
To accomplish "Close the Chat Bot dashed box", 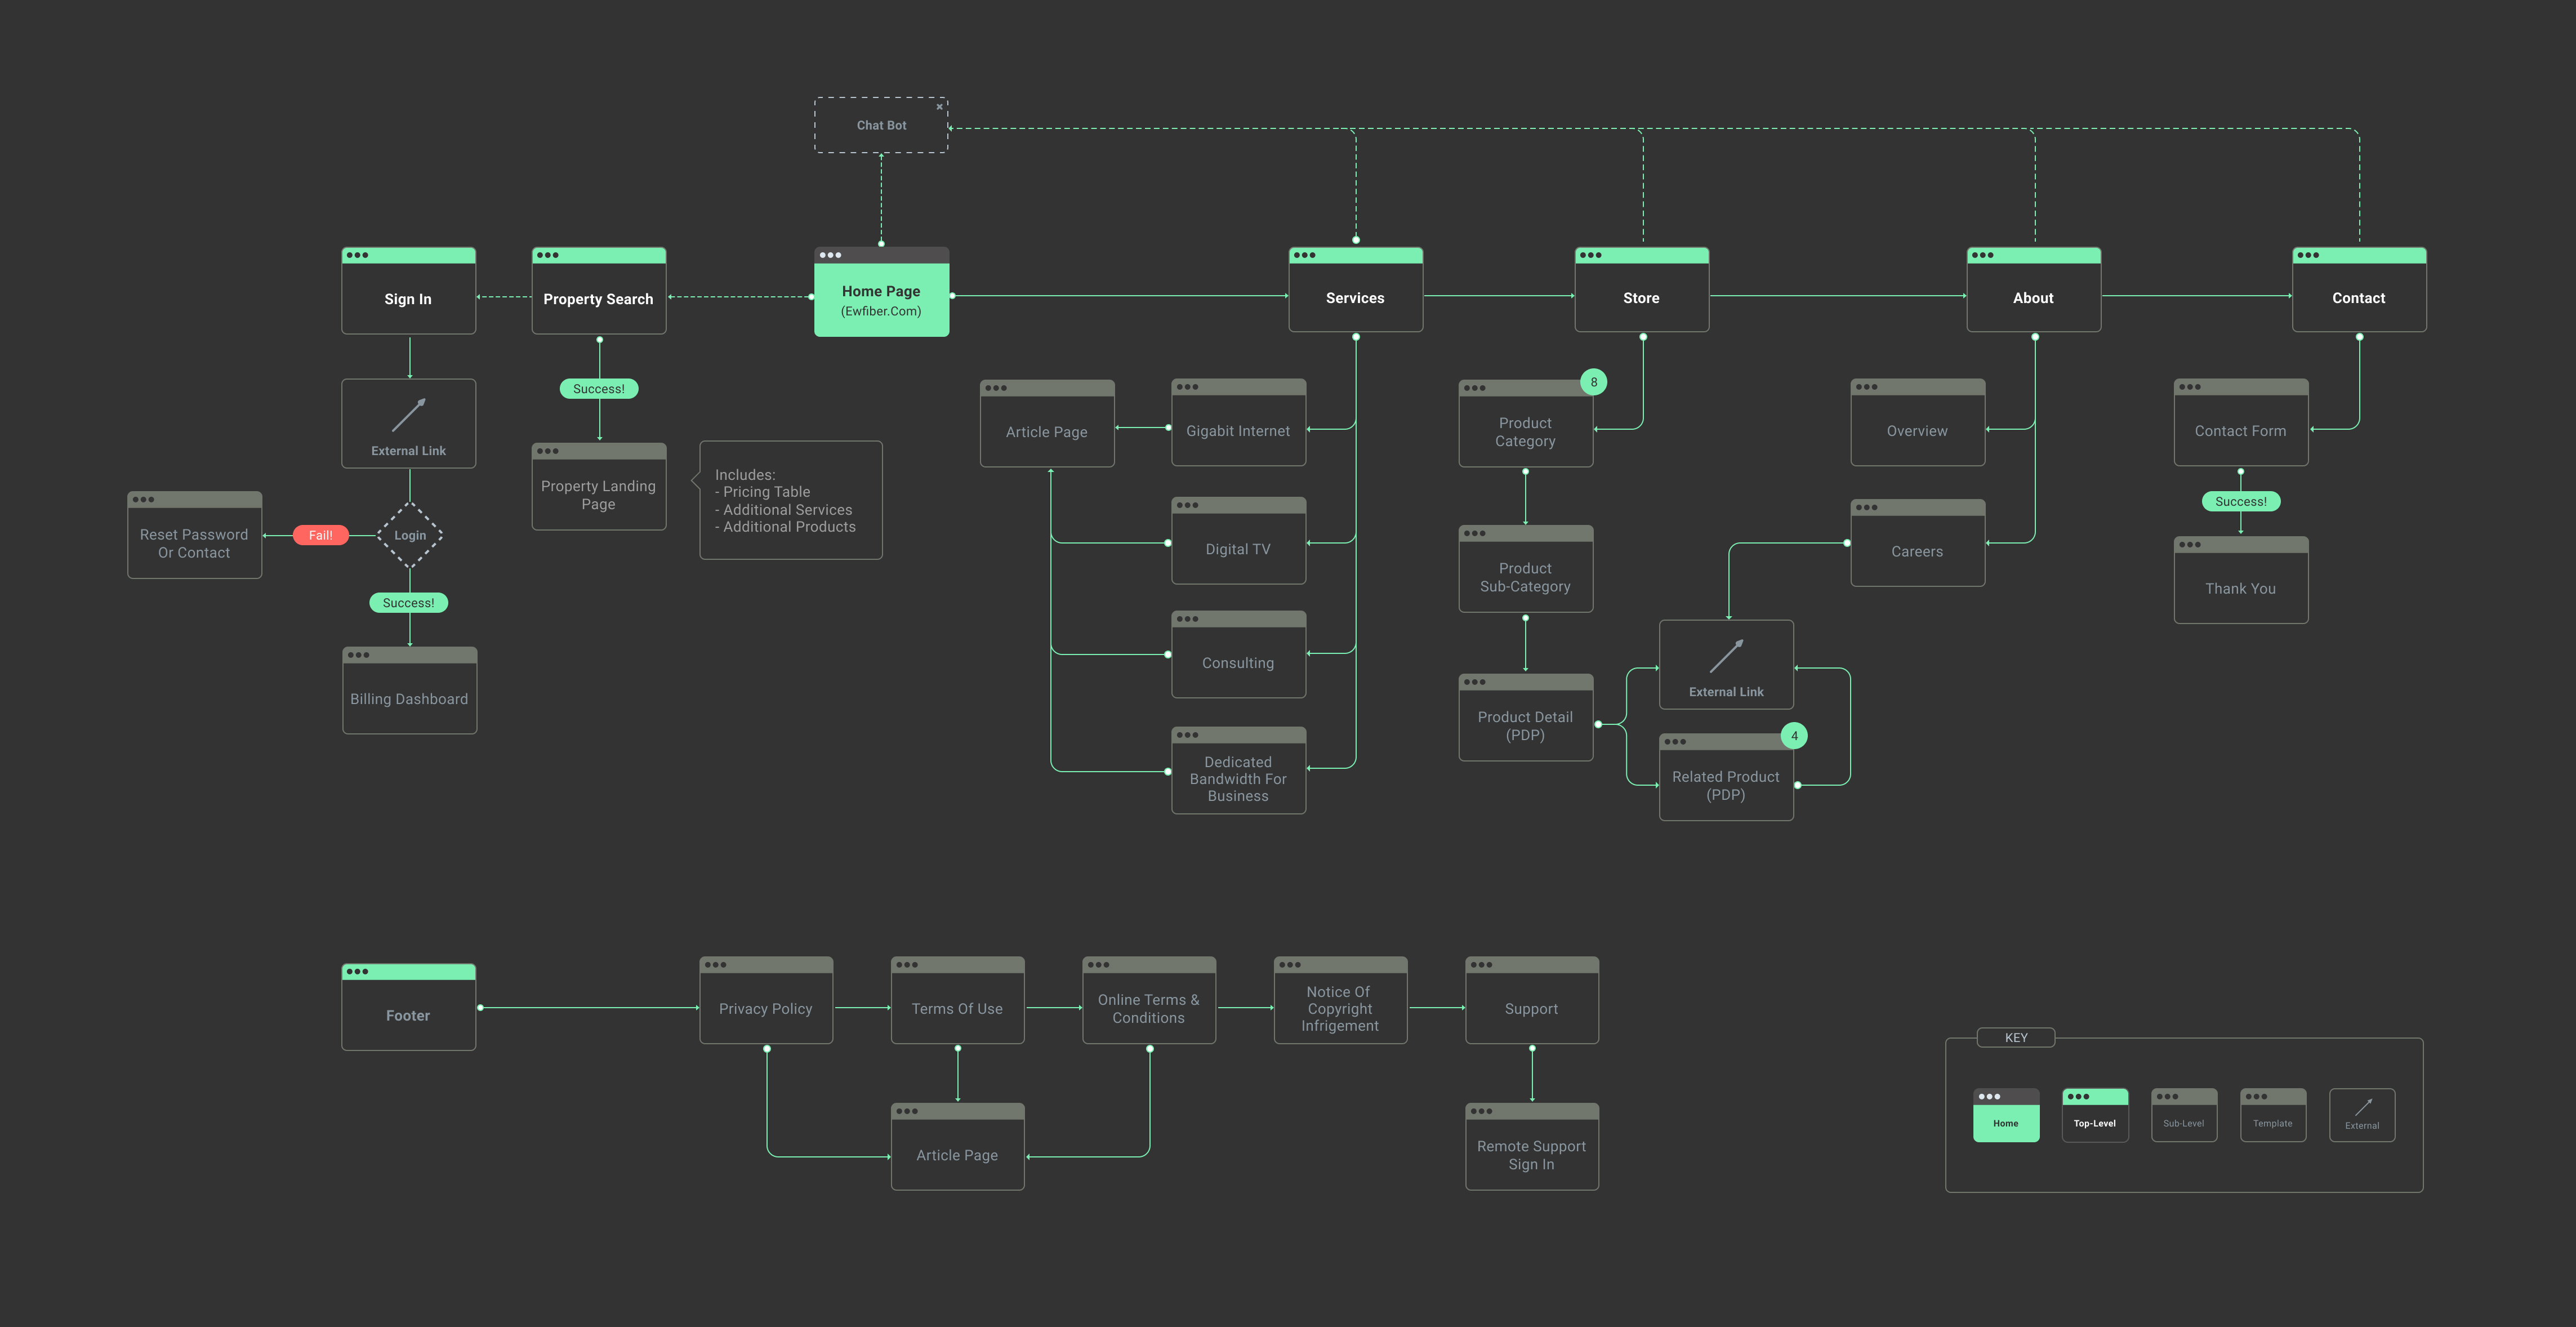I will [x=939, y=106].
